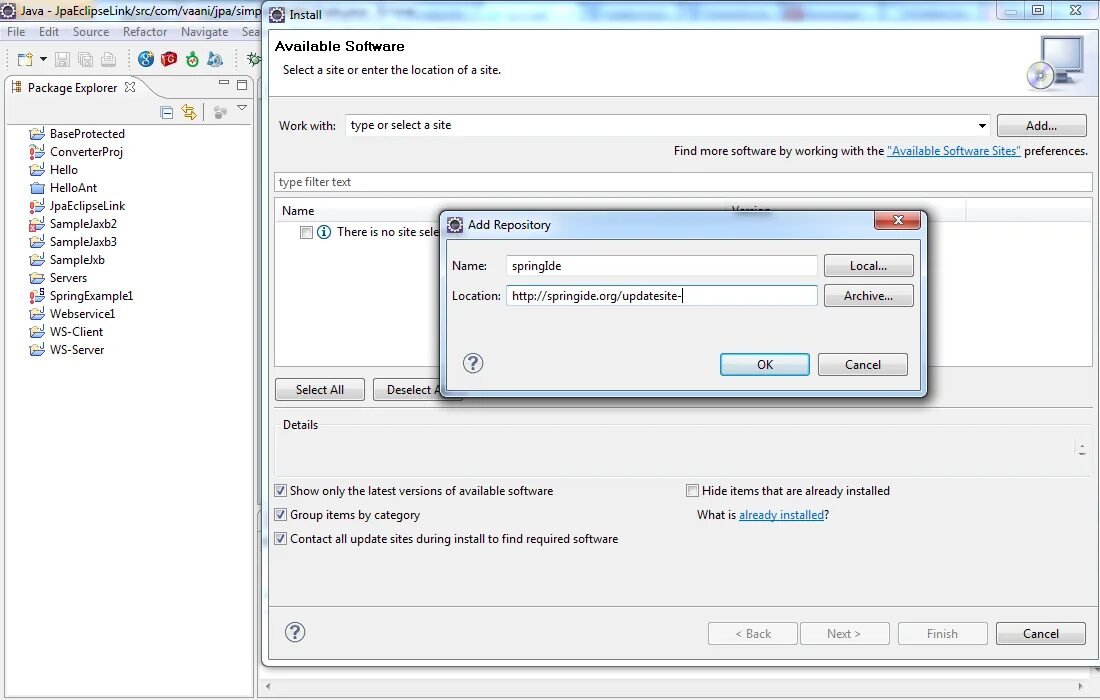Click the Details area scroll stepper

1082,449
